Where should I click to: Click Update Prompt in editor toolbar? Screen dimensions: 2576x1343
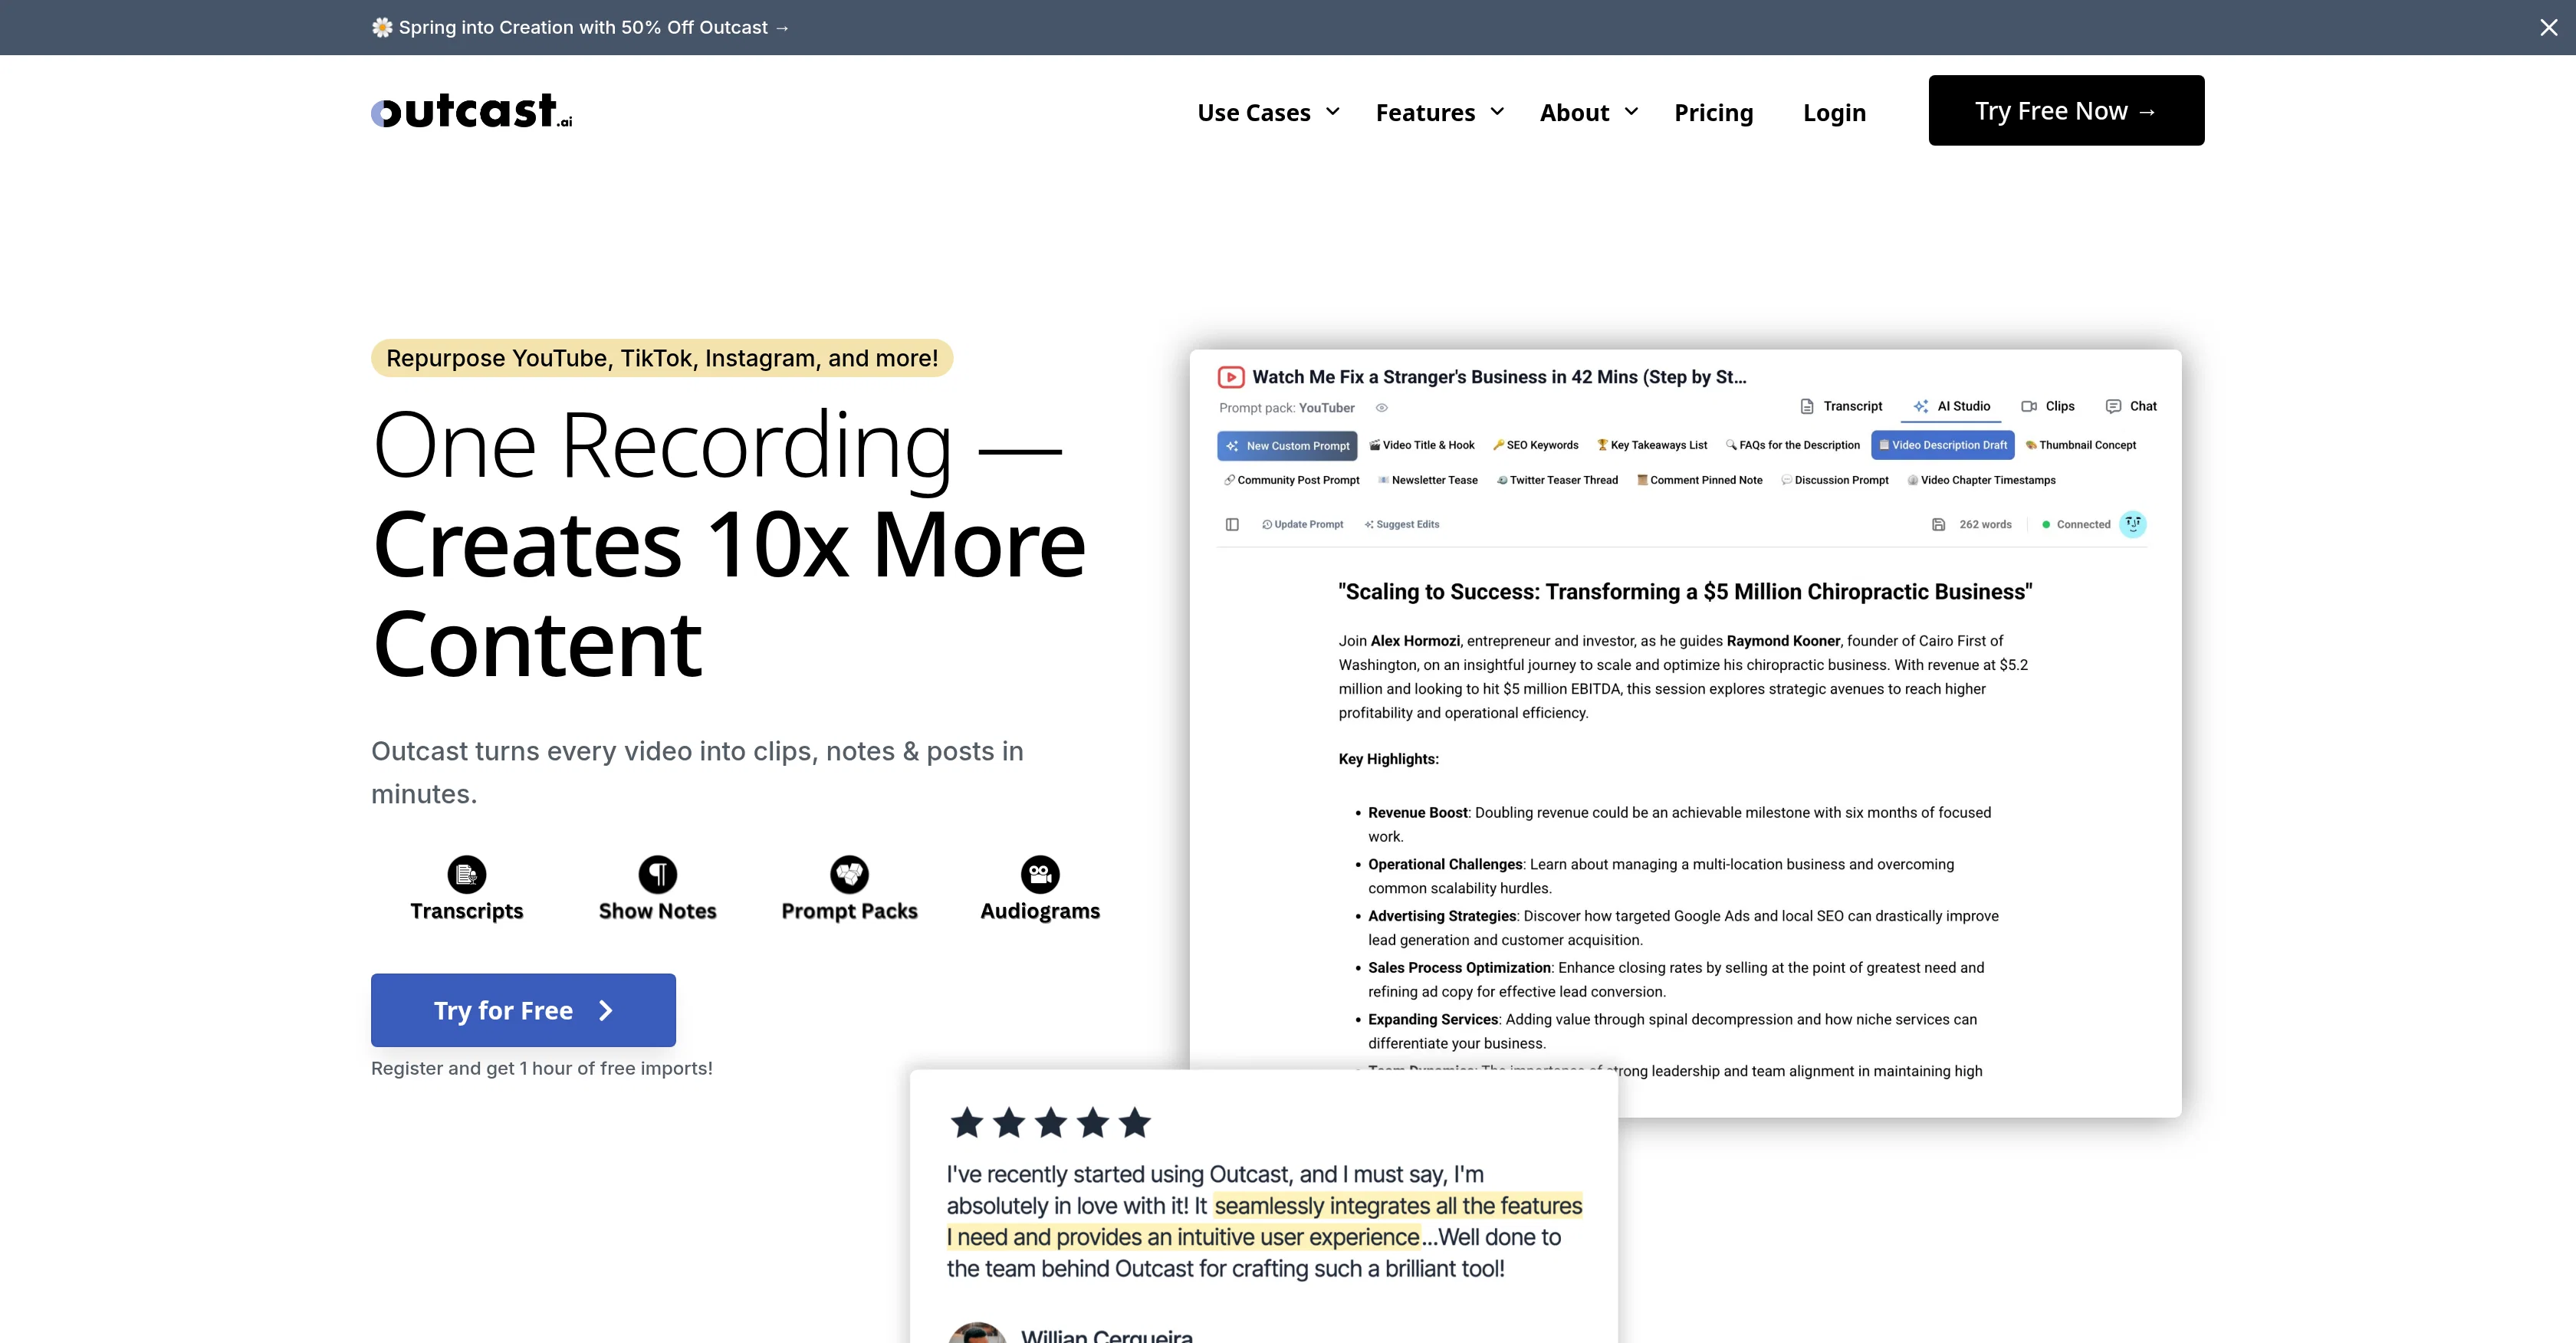1302,524
